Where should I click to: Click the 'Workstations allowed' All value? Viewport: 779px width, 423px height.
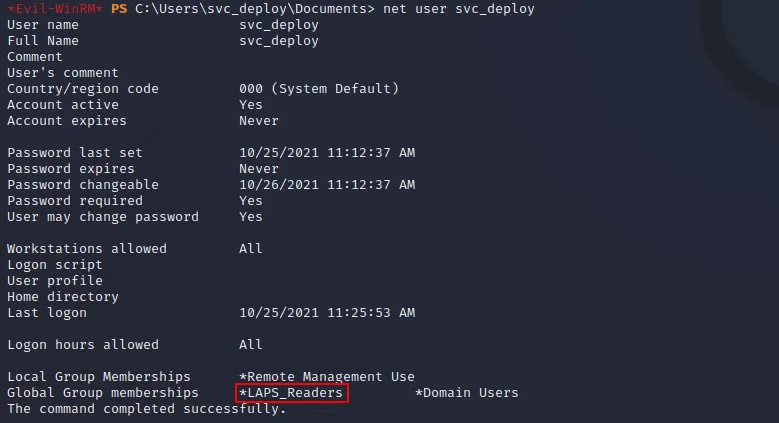coord(250,249)
